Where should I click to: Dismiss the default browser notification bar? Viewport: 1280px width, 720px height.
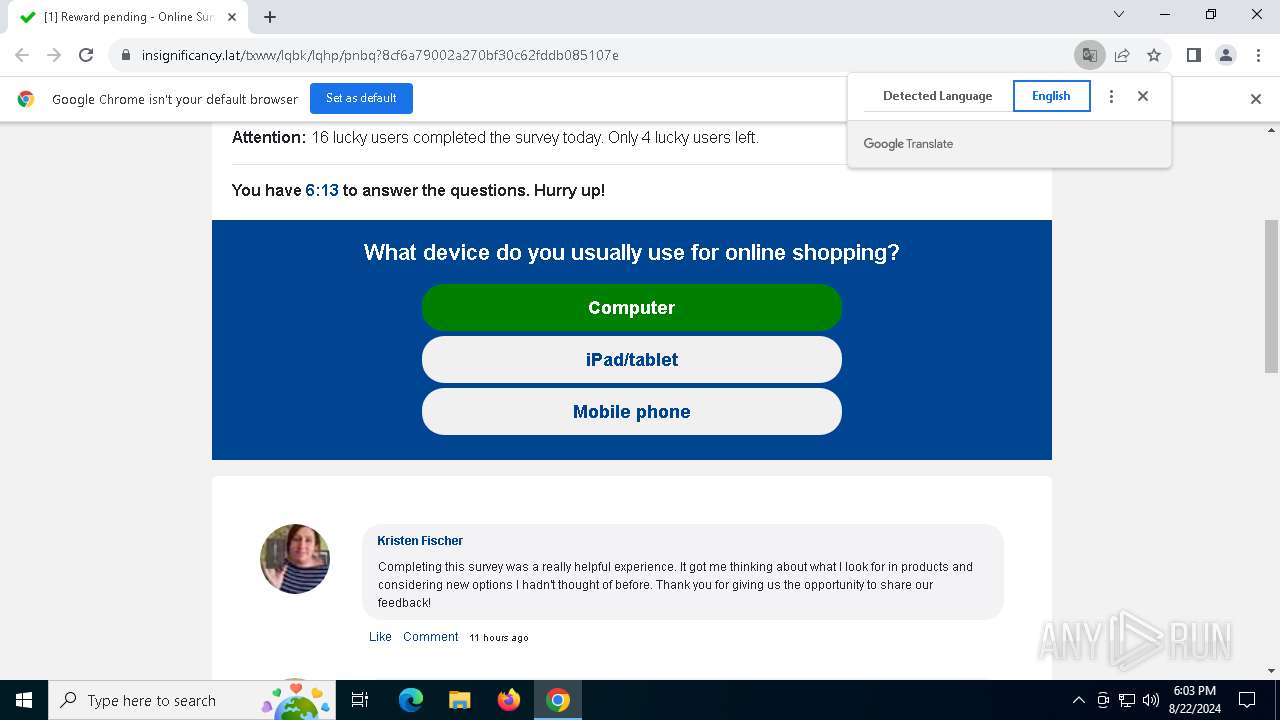click(1256, 99)
